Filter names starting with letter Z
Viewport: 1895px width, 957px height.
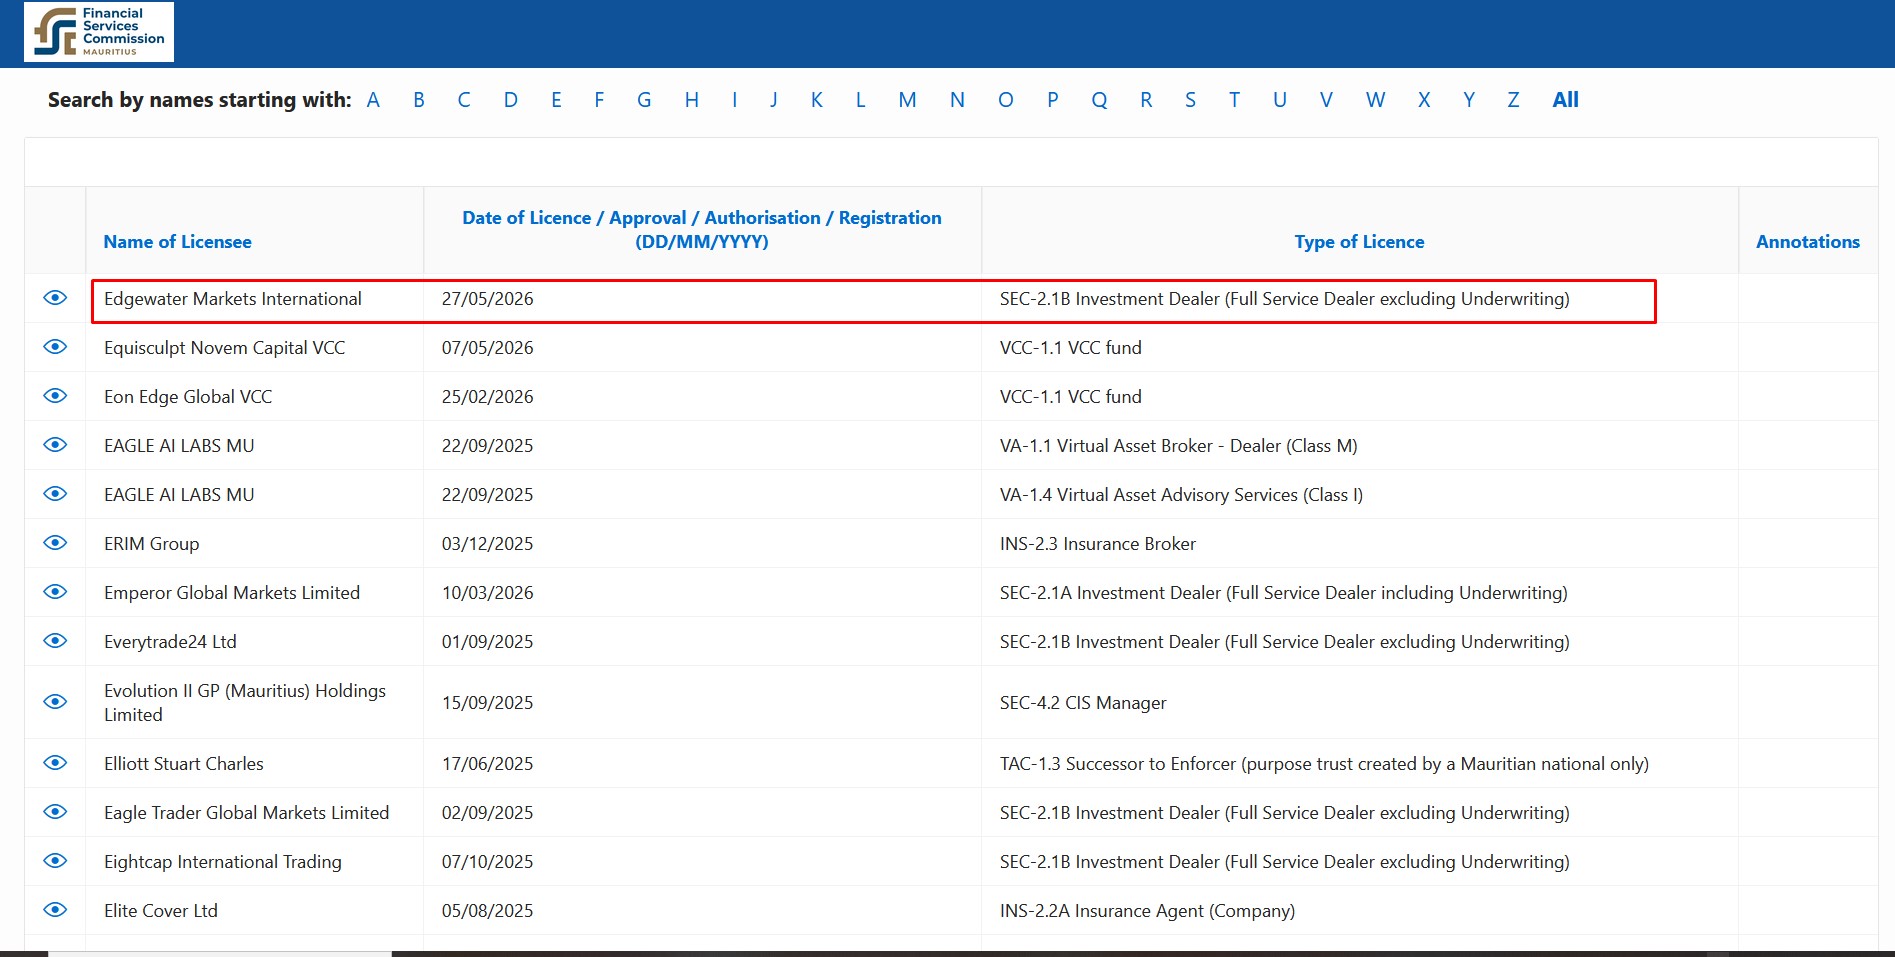pos(1514,100)
